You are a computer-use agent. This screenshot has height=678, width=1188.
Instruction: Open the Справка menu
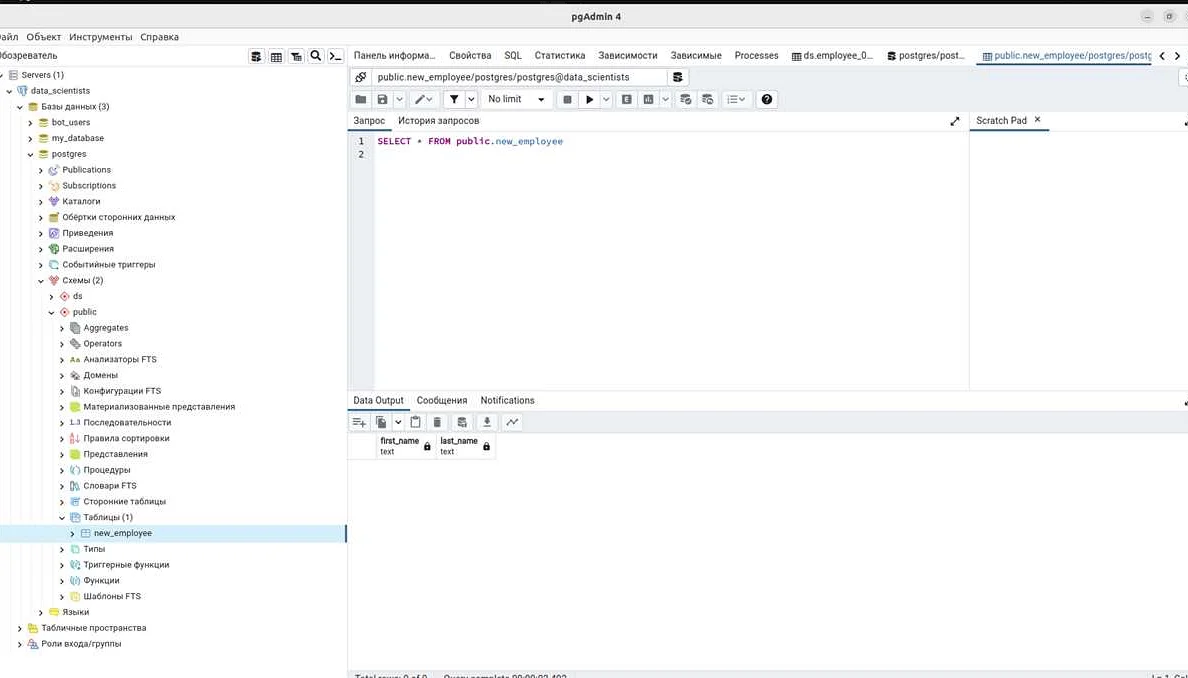[x=160, y=36]
